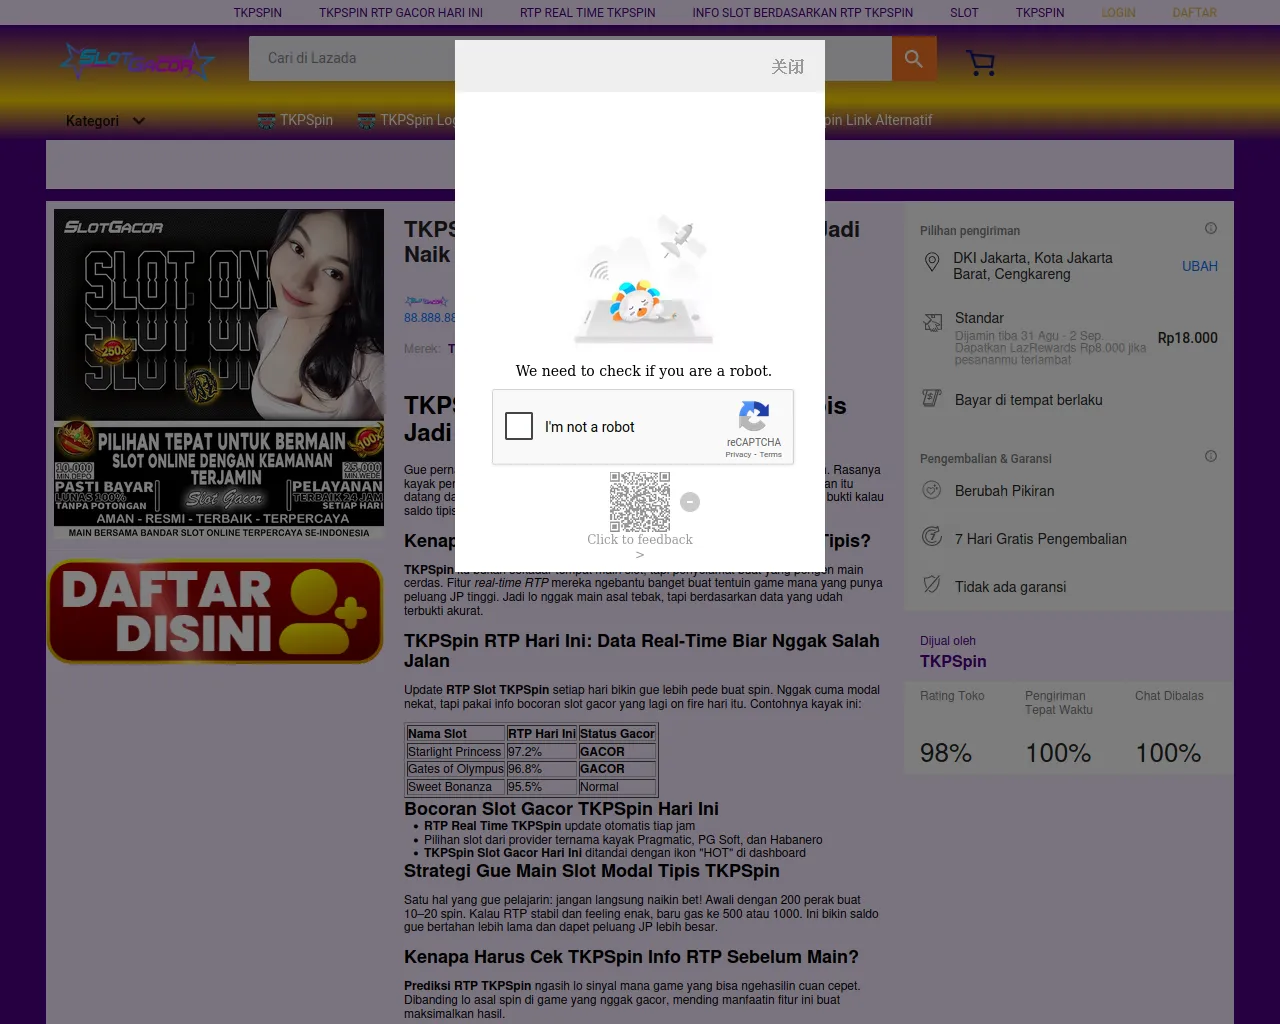Open the shopping cart icon
Screen dimensions: 1280x1024
[981, 63]
